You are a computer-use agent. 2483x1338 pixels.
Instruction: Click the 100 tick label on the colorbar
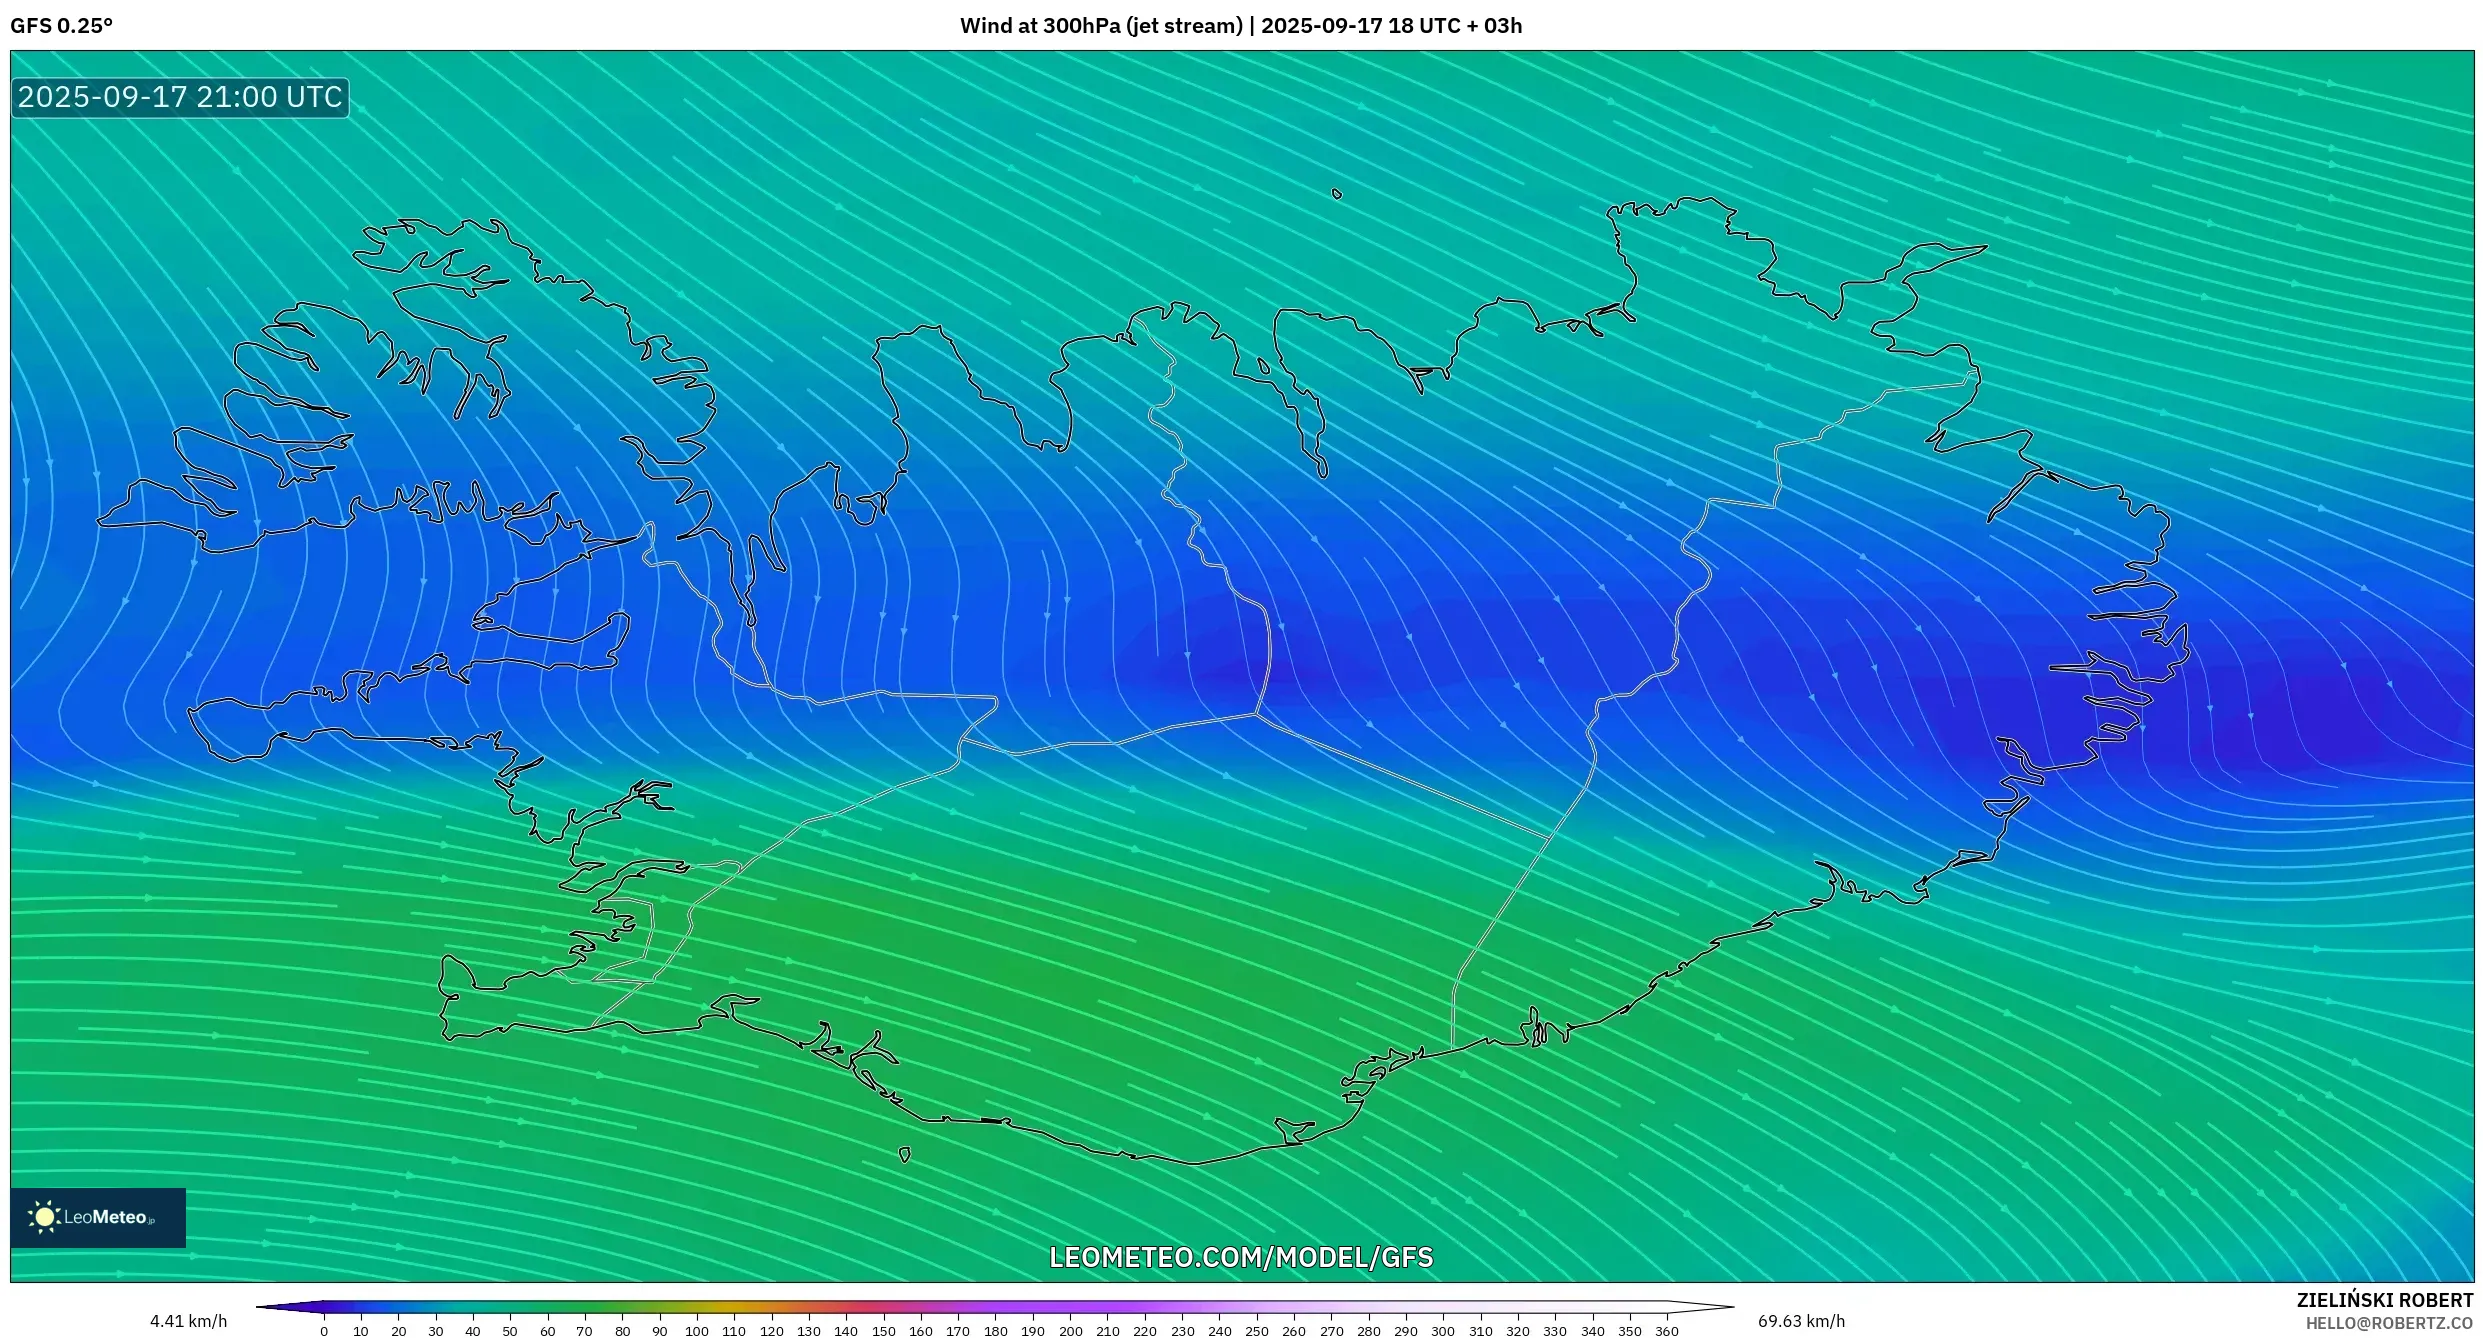click(x=697, y=1331)
